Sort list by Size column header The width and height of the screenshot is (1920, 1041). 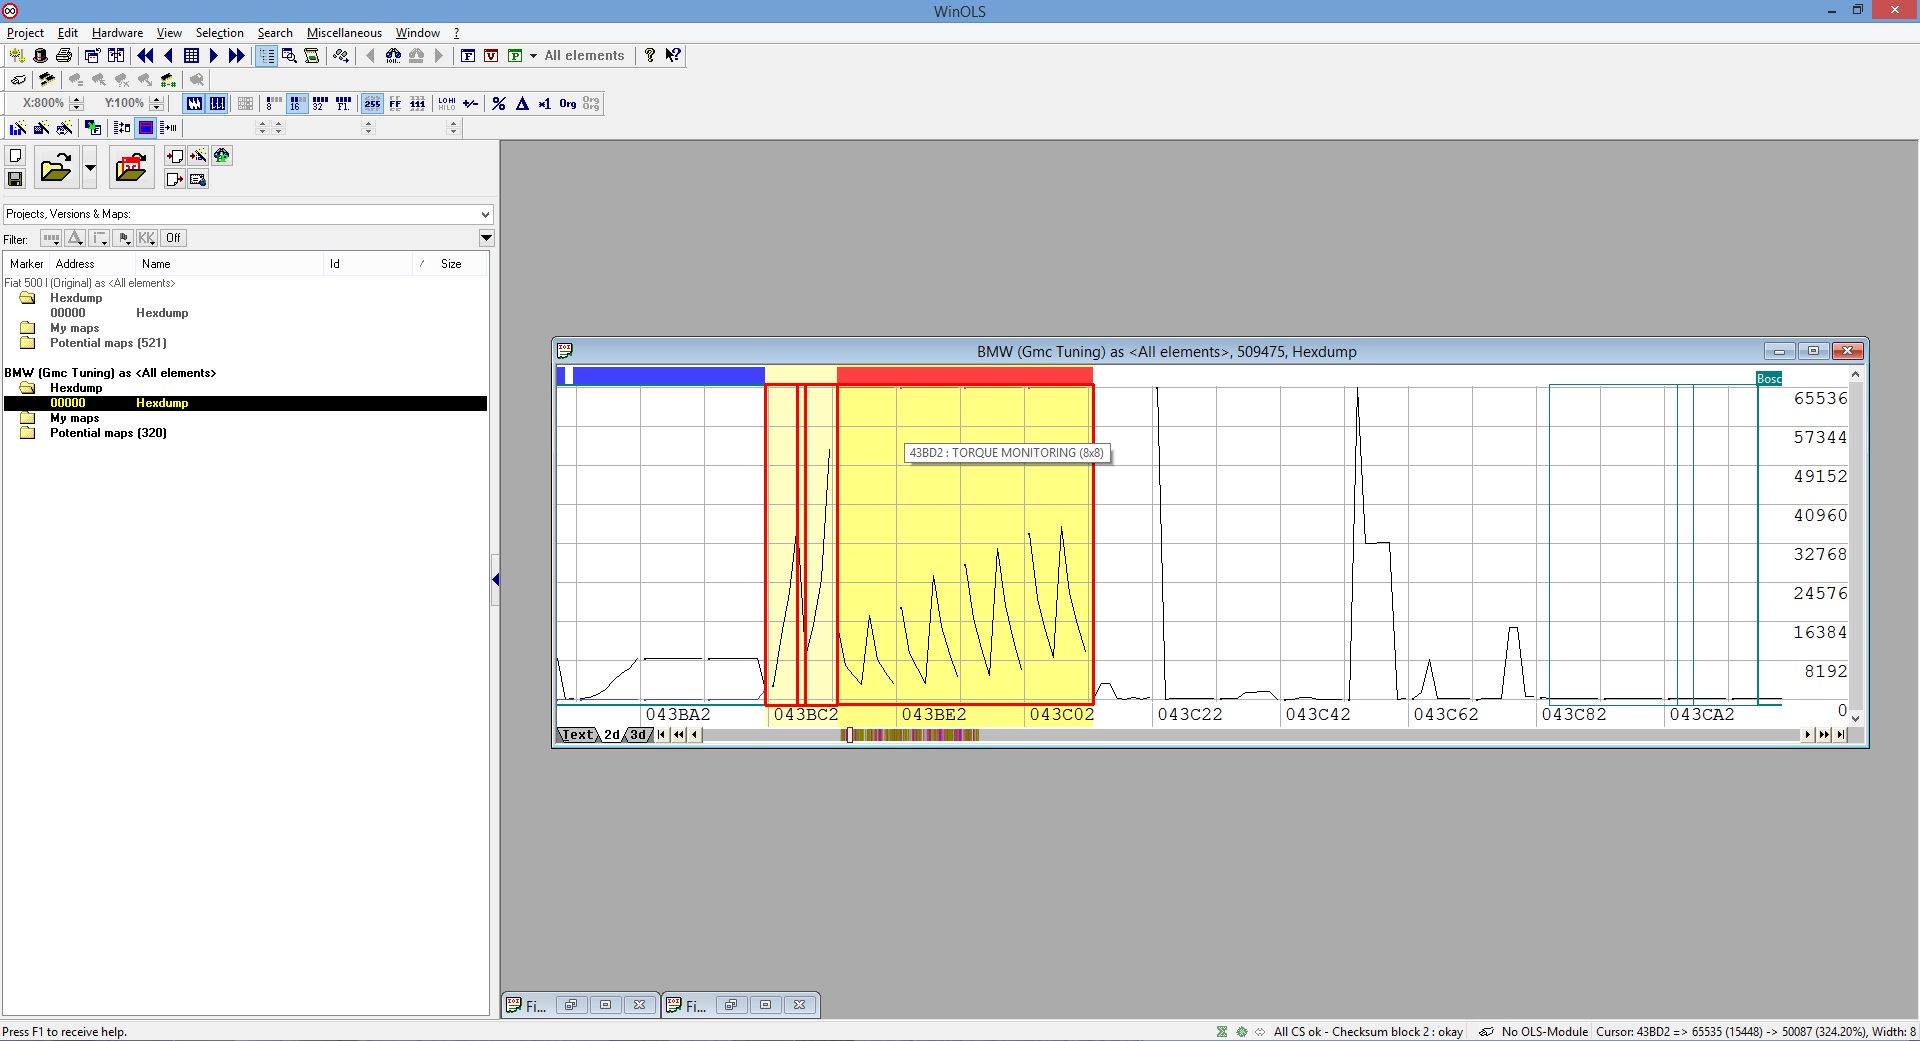click(x=451, y=264)
